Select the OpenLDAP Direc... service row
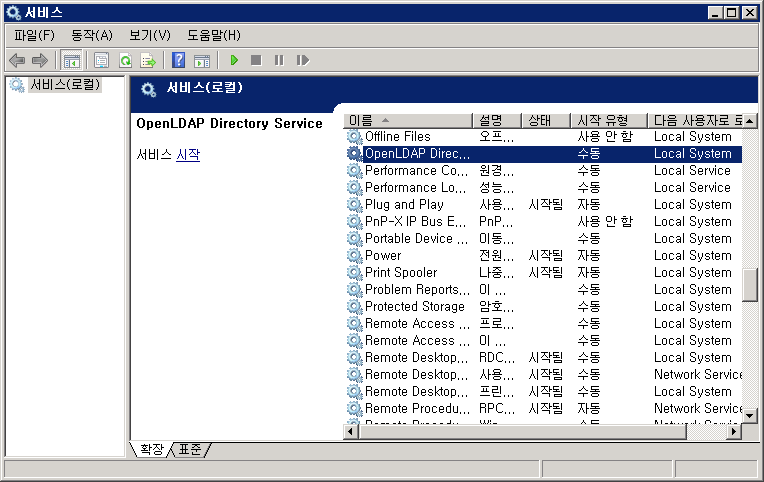Screen dimensions: 764x482 543,154
